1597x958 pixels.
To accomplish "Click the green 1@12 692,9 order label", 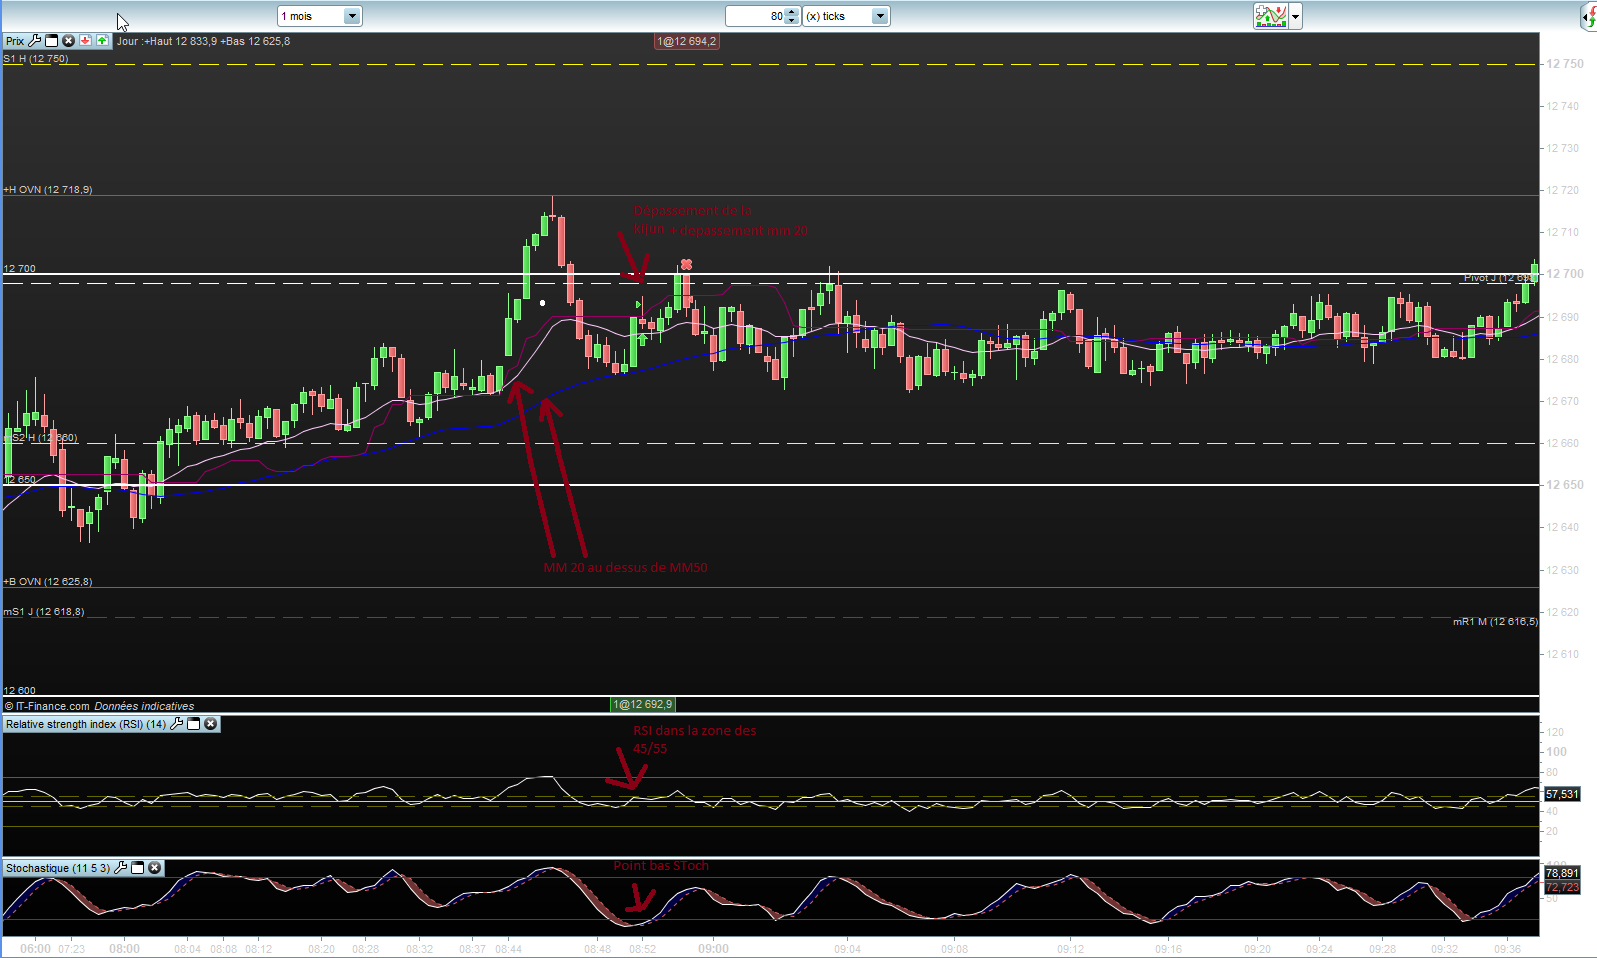I will coord(643,704).
